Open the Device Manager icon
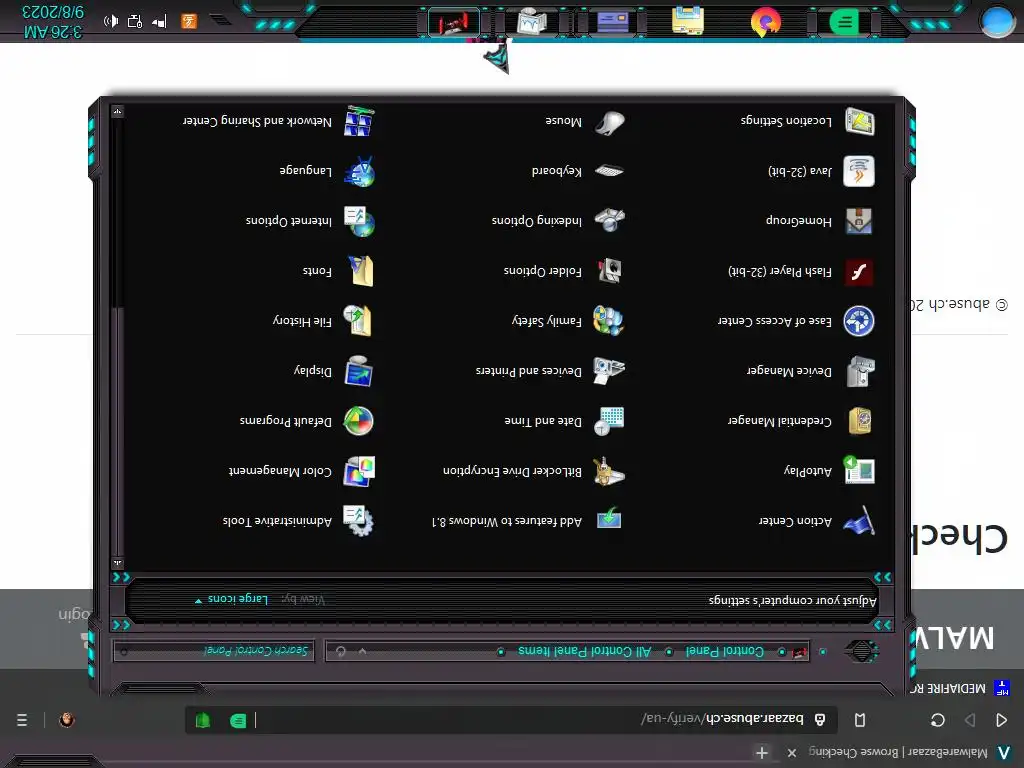 pyautogui.click(x=859, y=371)
